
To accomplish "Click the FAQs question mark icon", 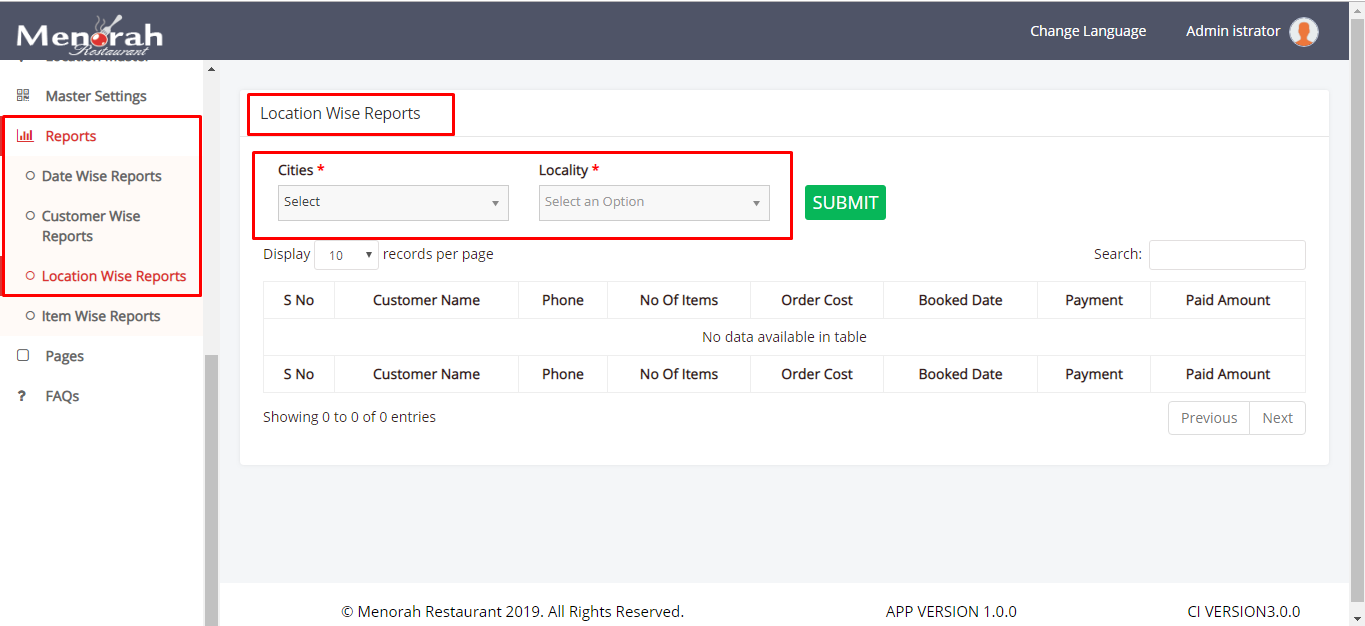I will pos(22,396).
